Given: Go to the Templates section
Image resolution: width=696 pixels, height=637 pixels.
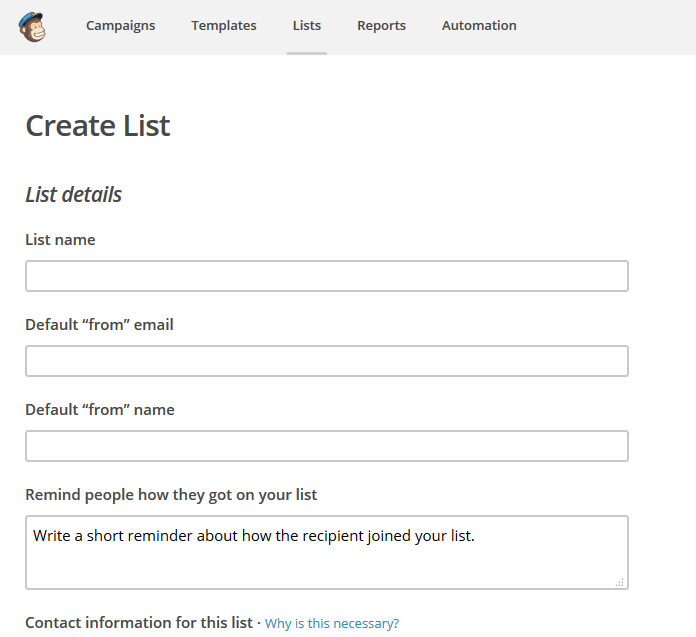Looking at the screenshot, I should pyautogui.click(x=224, y=26).
